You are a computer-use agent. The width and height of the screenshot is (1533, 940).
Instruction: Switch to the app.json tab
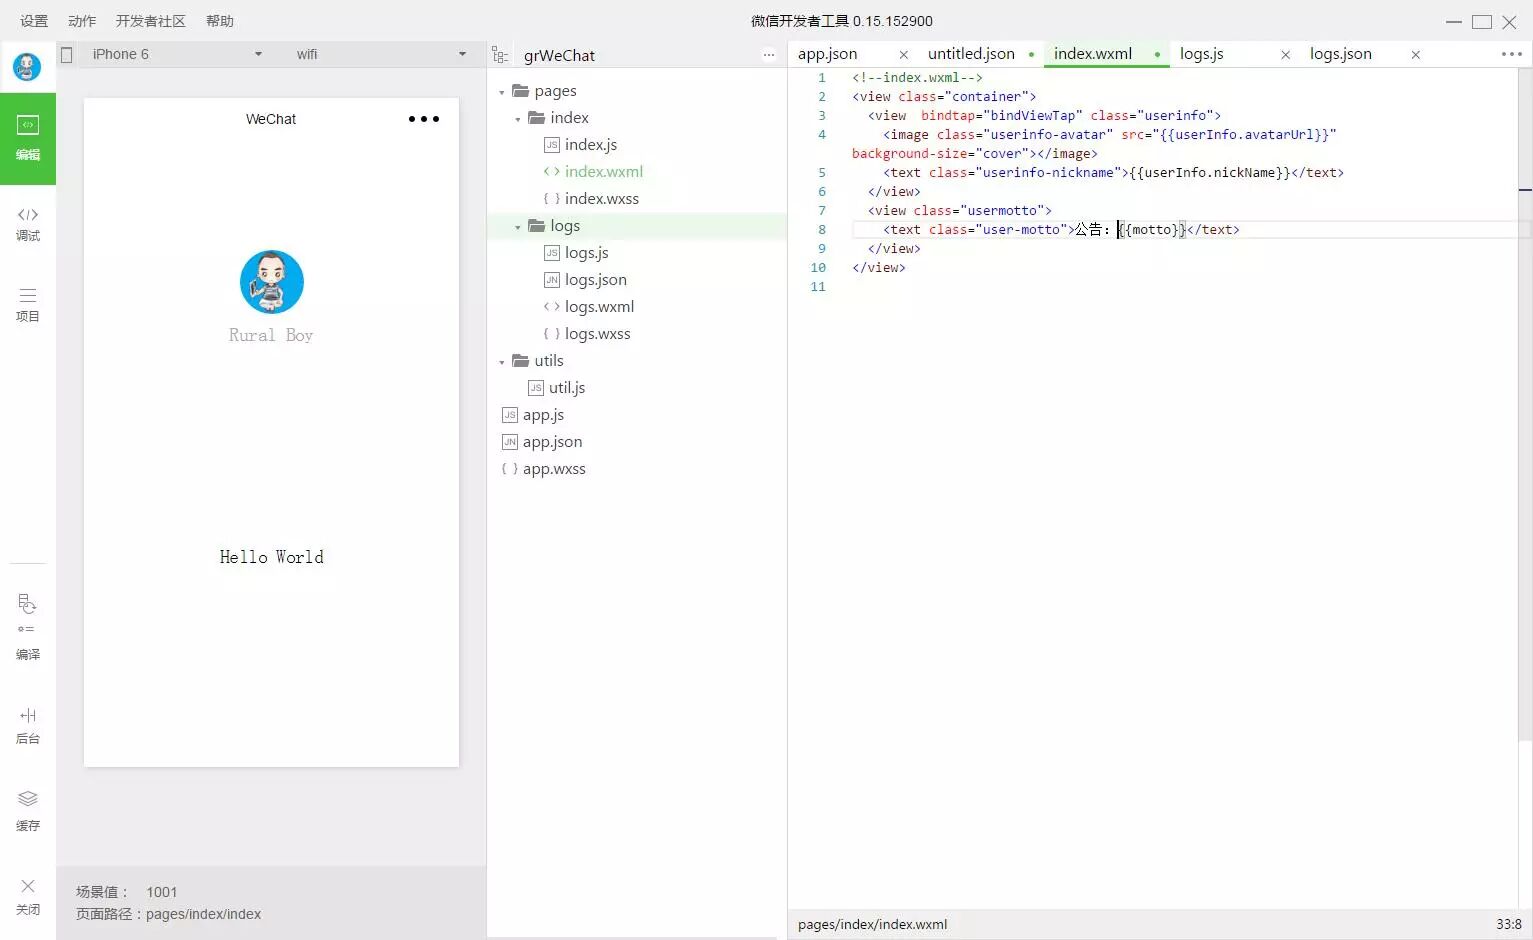pyautogui.click(x=828, y=54)
